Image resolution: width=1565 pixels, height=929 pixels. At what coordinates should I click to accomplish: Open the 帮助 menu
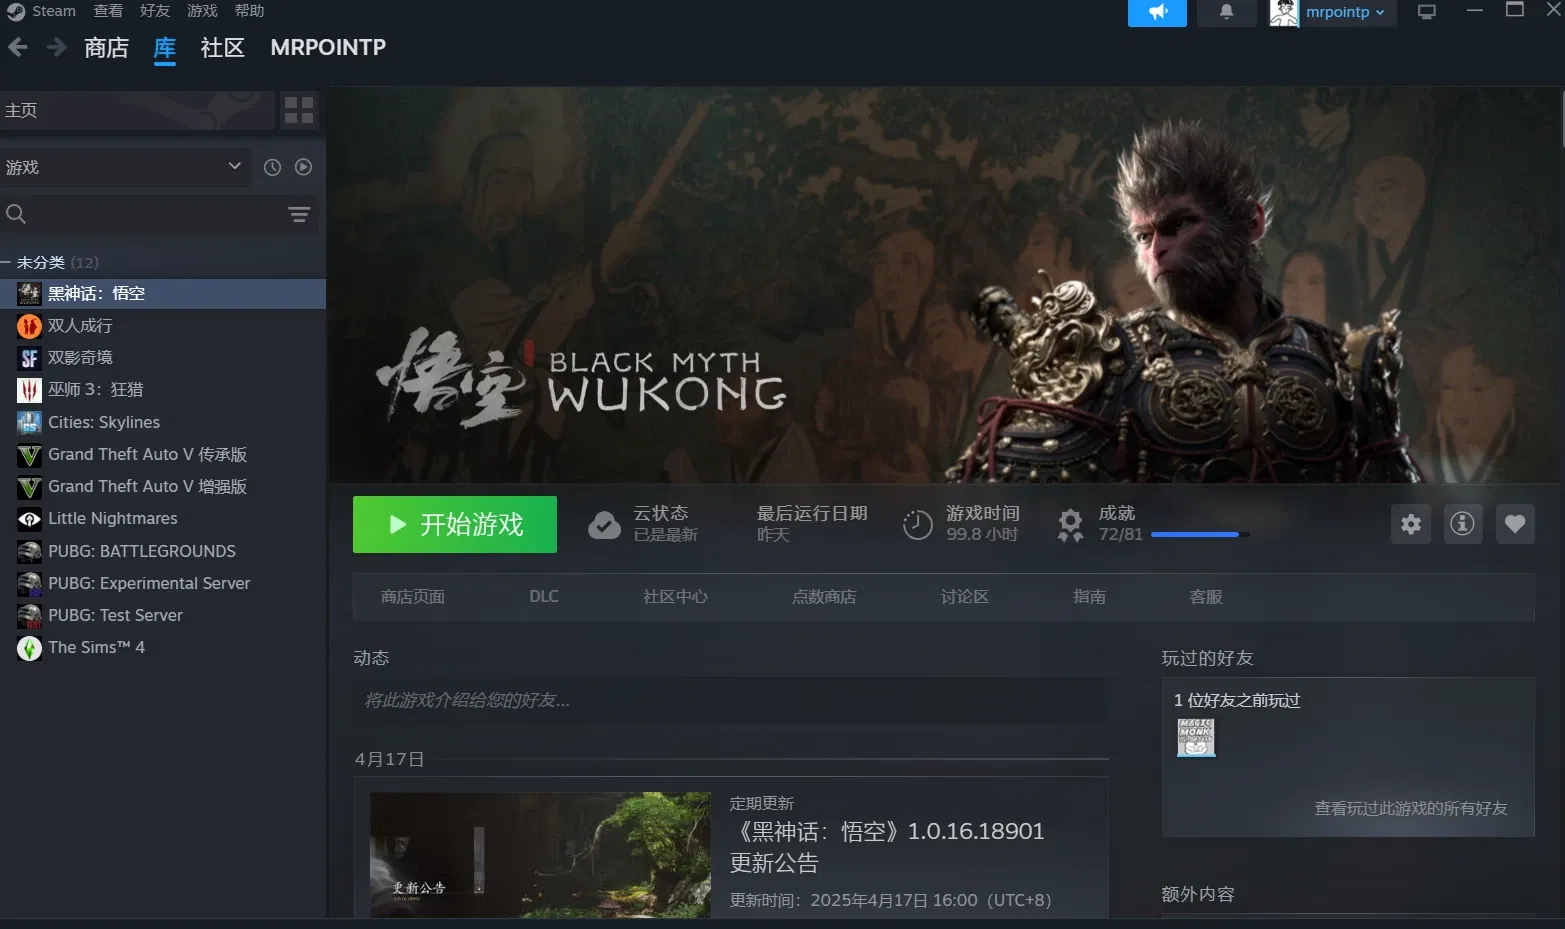[249, 11]
